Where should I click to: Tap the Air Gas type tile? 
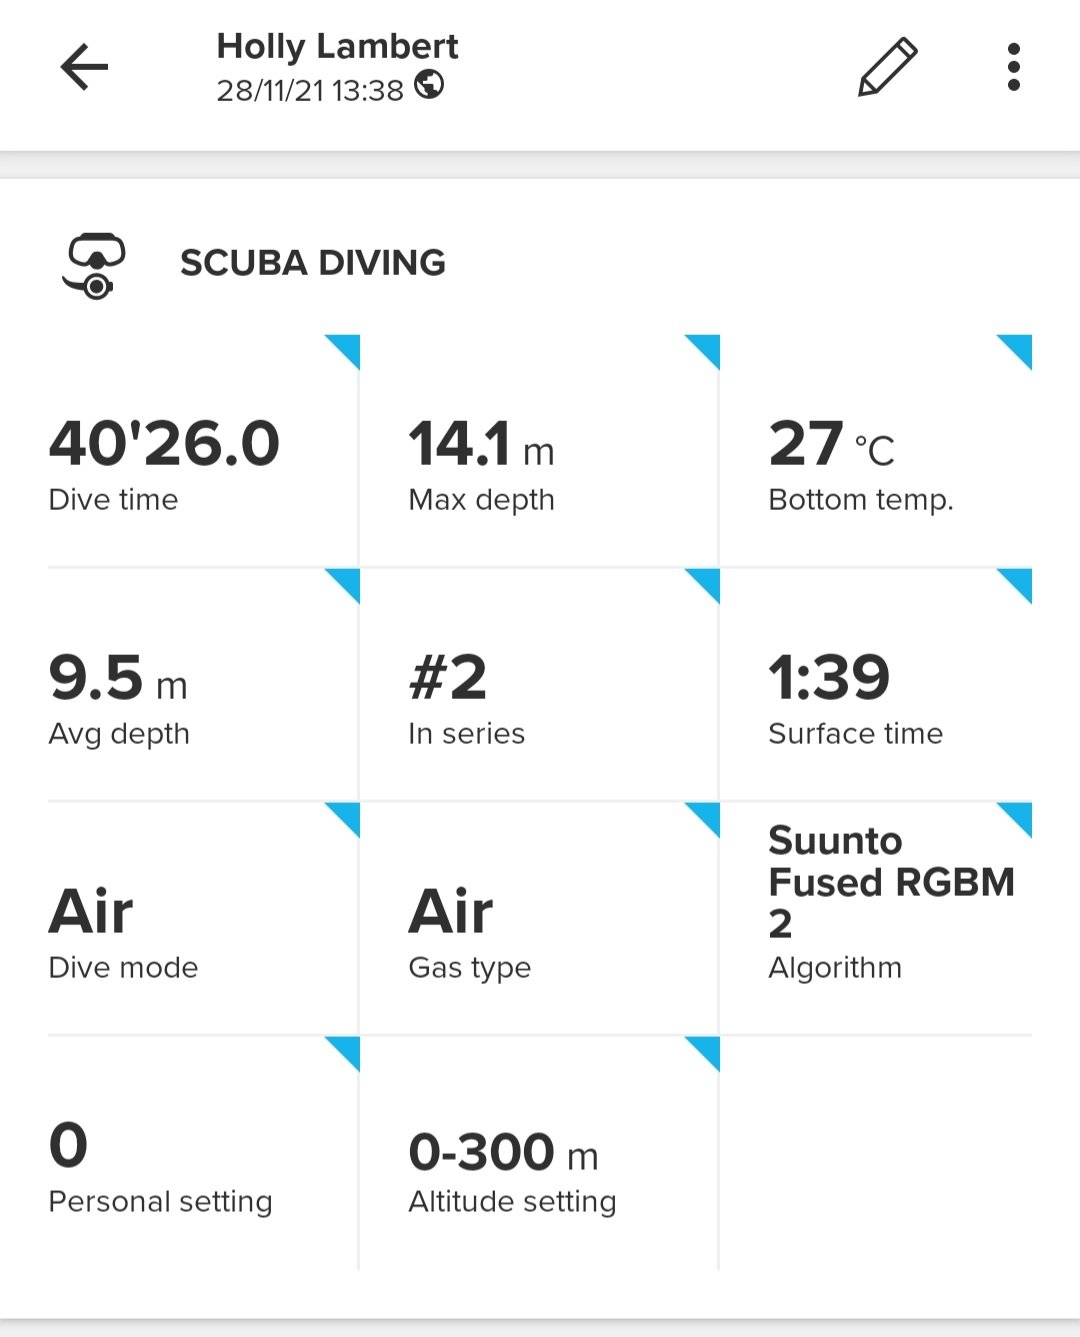451,912
